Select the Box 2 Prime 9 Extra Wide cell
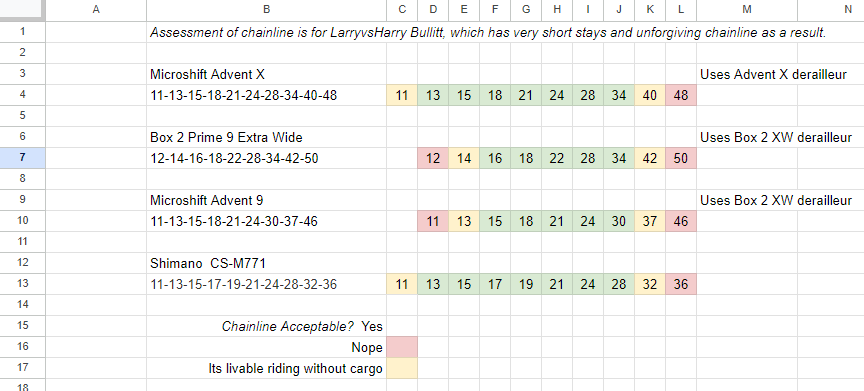The height and width of the screenshot is (391, 864). (x=266, y=137)
